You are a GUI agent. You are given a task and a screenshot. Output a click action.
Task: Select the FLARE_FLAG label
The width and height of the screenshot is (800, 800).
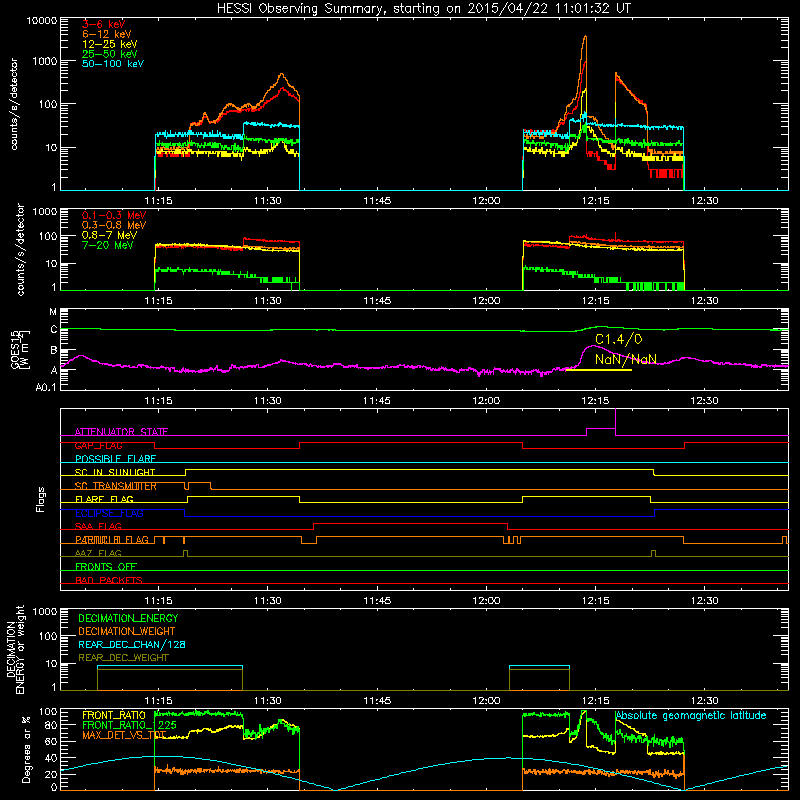104,499
